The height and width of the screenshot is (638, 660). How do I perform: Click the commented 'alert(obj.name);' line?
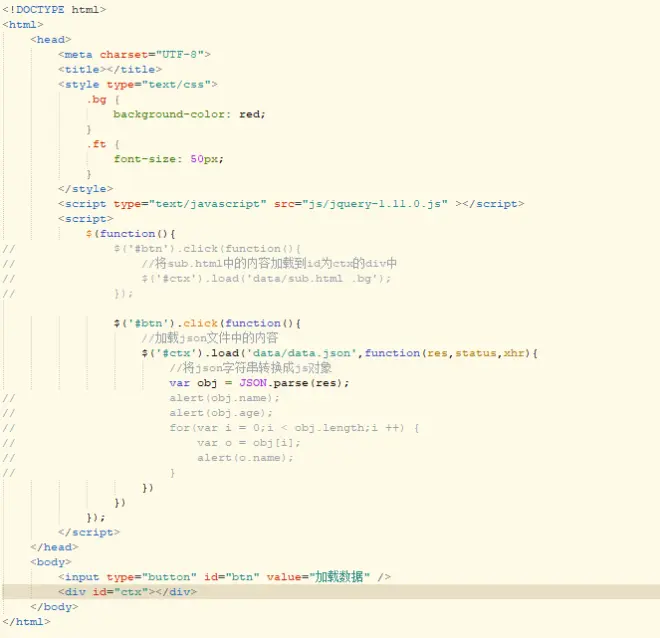click(224, 398)
